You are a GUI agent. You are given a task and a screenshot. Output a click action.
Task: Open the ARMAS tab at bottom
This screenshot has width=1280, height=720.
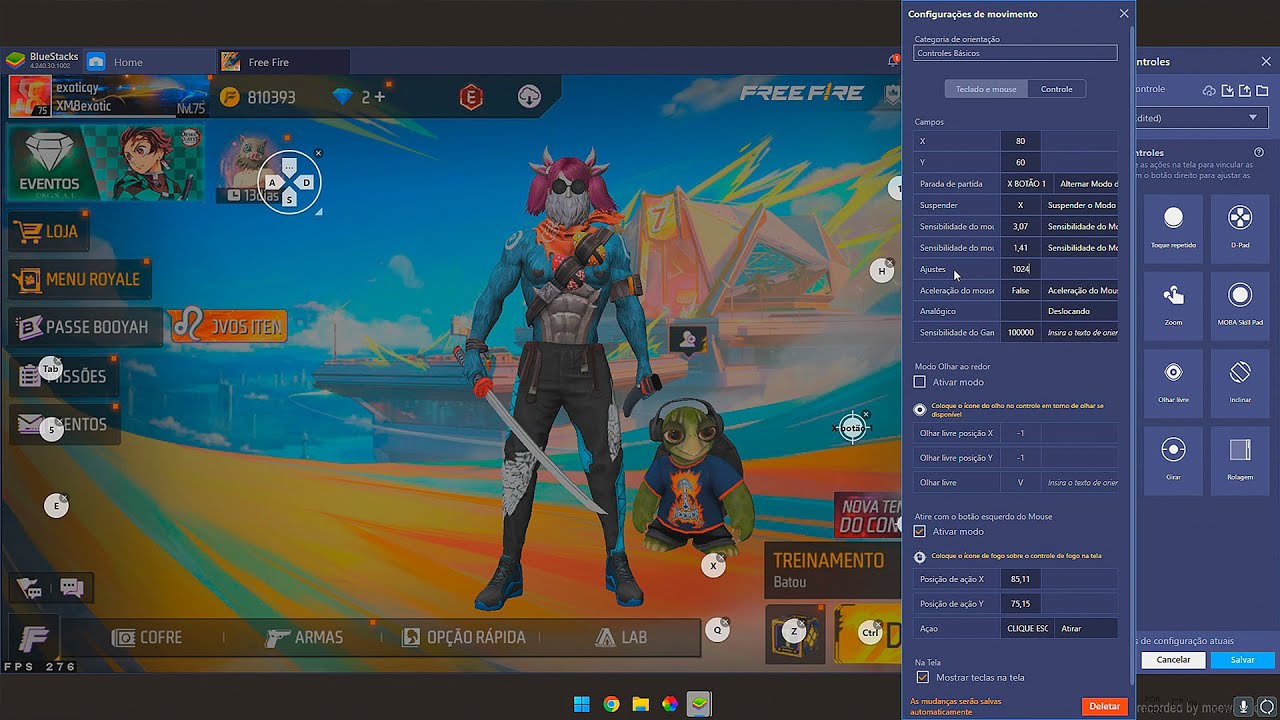click(x=305, y=637)
